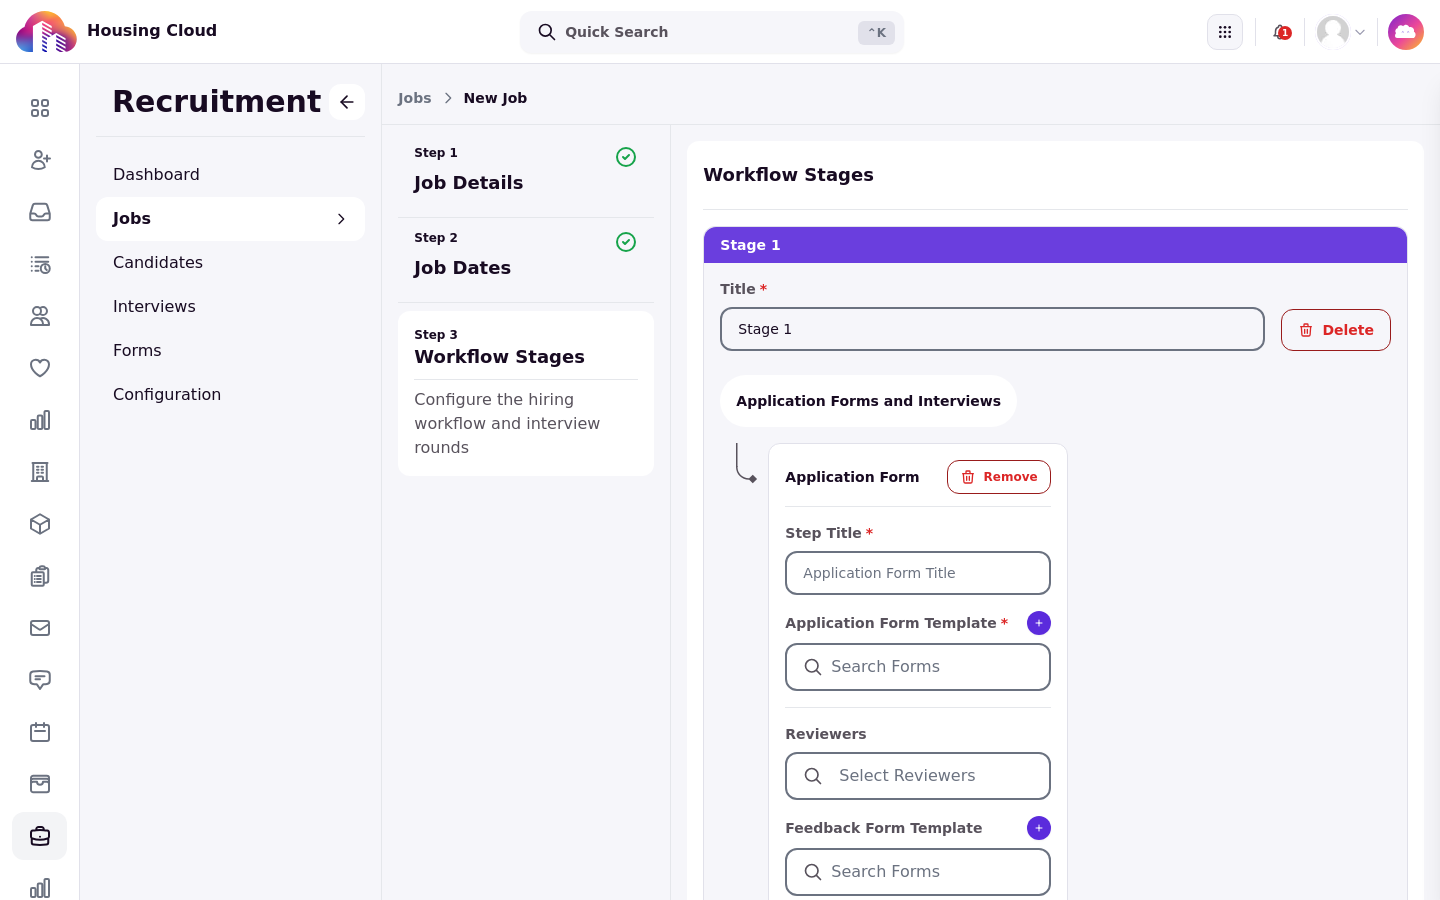The image size is (1440, 900).
Task: Click the Stage 1 title field
Action: (x=992, y=329)
